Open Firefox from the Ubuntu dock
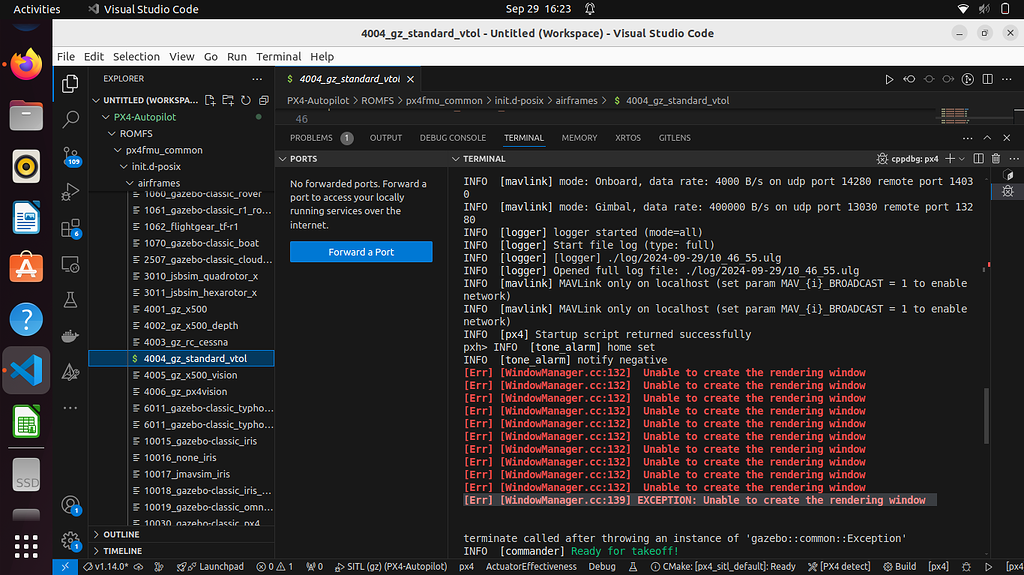 pos(26,64)
